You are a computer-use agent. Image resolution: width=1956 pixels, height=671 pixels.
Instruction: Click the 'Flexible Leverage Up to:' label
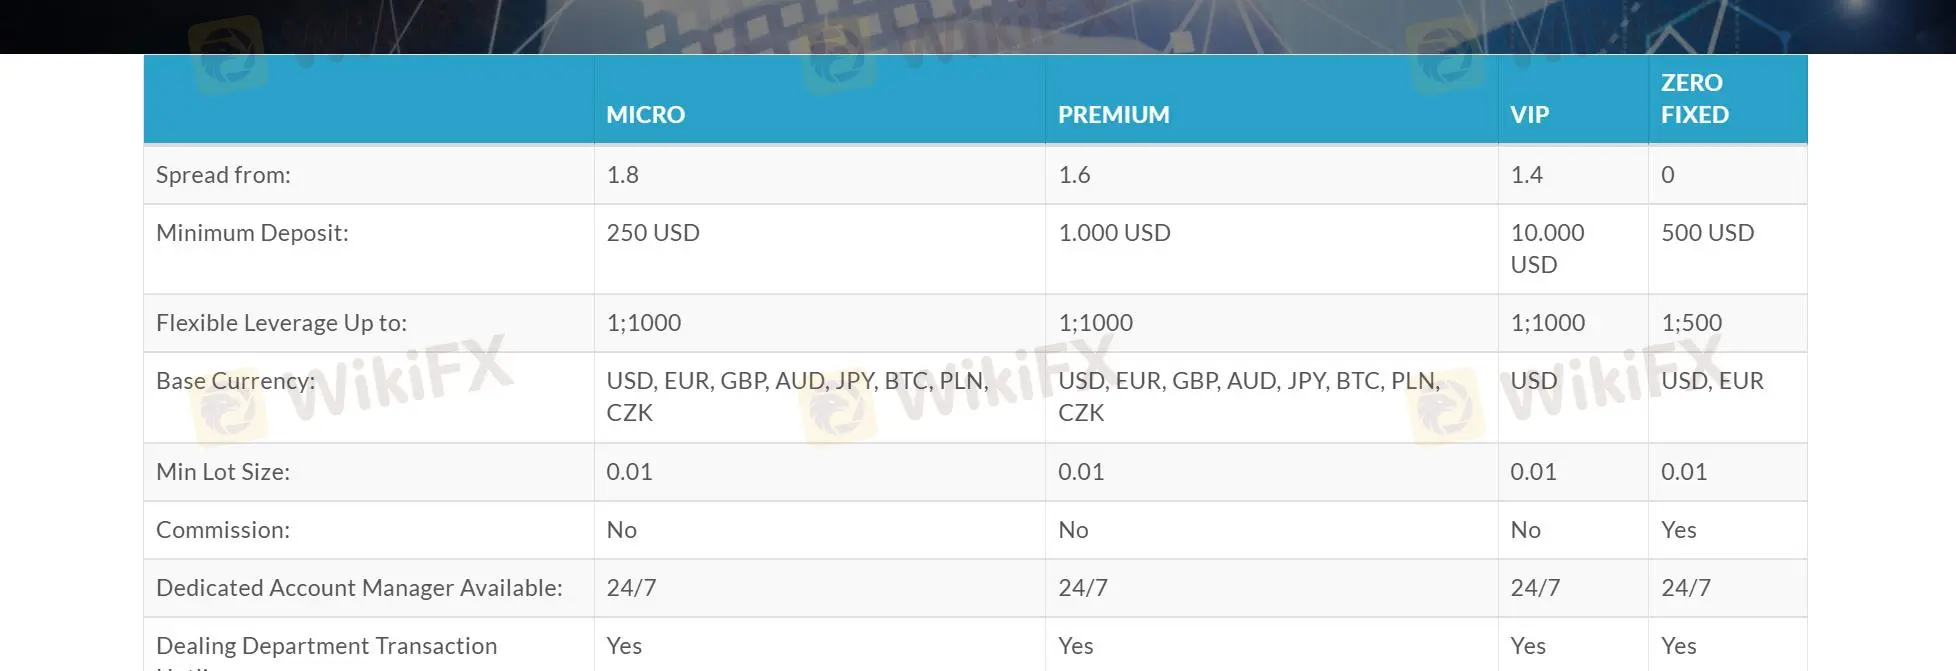(x=281, y=323)
